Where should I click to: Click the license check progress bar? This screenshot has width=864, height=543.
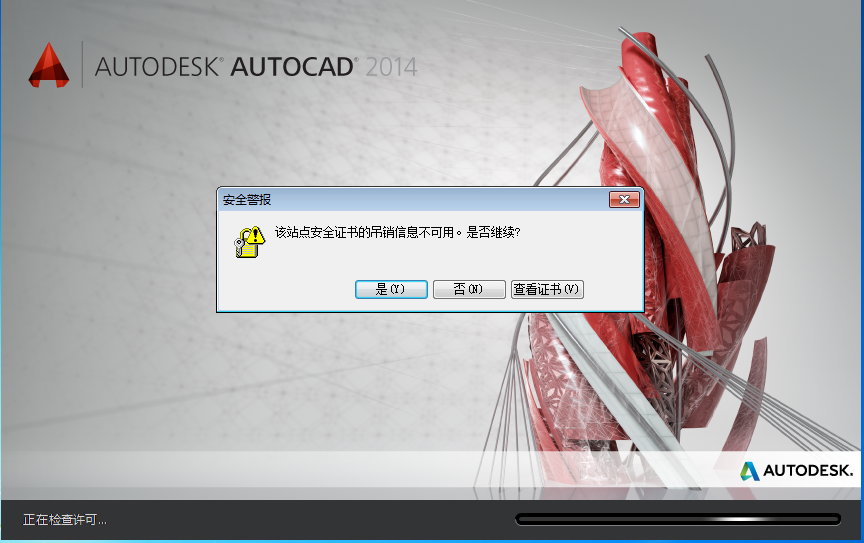[678, 519]
